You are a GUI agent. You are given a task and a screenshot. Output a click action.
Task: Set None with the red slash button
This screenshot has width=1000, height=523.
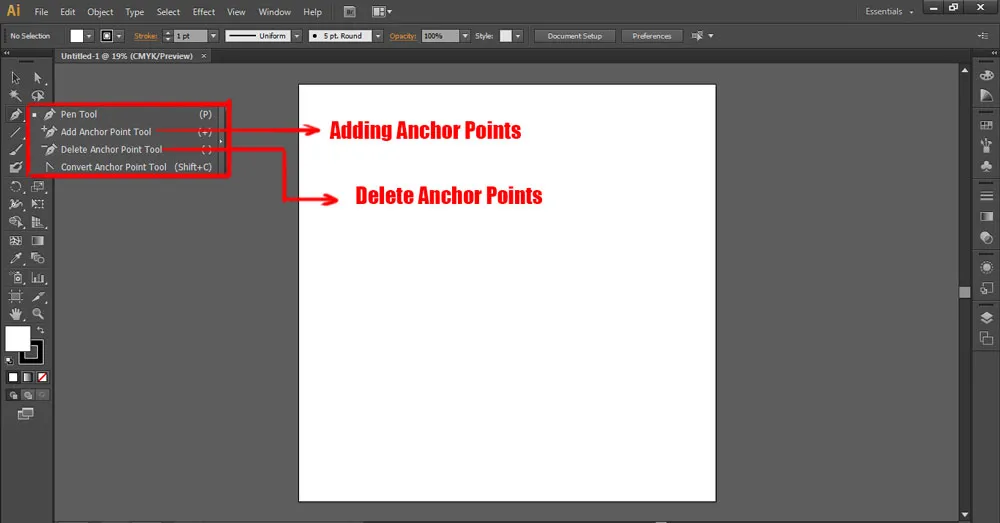[42, 378]
